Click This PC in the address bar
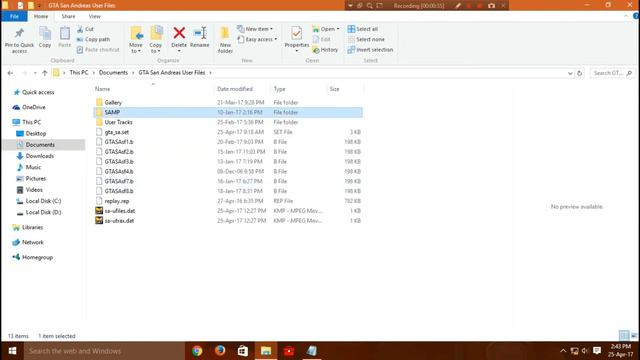Screen dimensions: 640x360 tap(79, 73)
